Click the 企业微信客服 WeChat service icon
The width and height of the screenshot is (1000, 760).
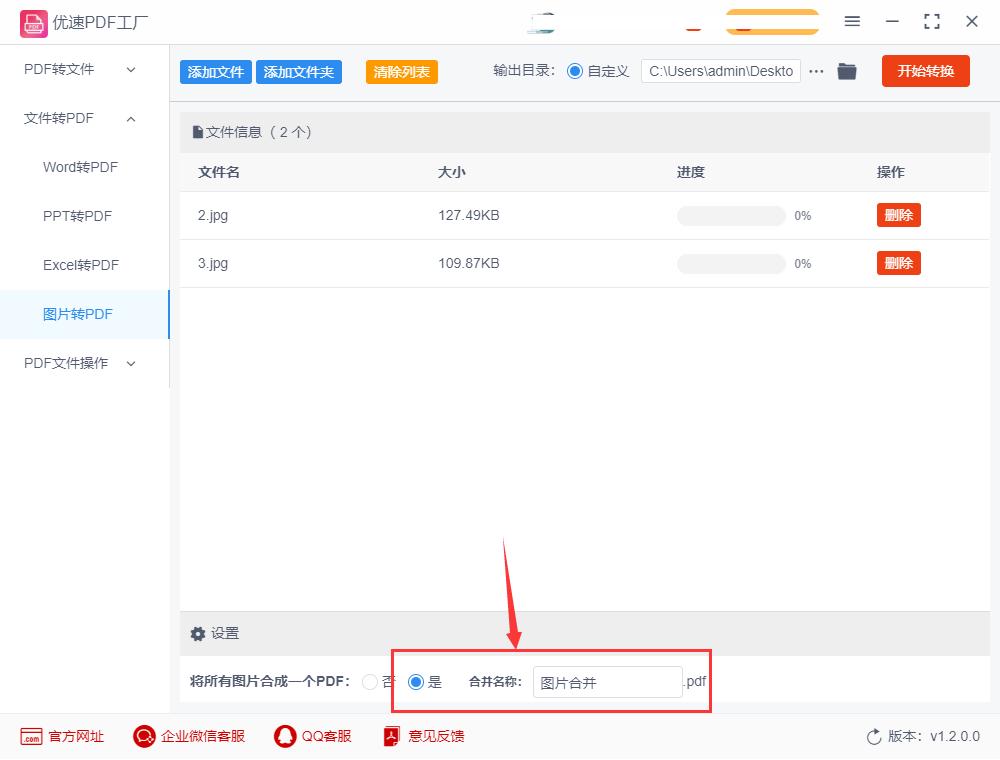pyautogui.click(x=143, y=735)
